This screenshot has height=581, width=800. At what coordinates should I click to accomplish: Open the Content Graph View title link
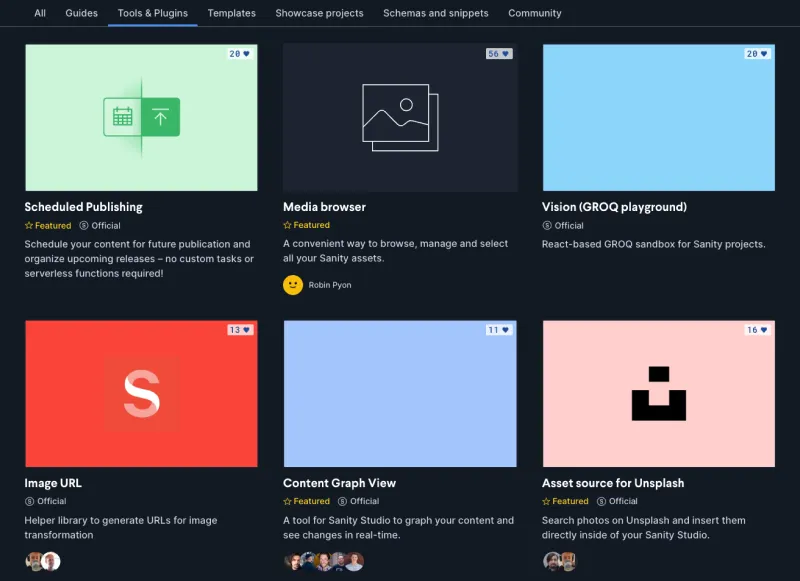(339, 483)
